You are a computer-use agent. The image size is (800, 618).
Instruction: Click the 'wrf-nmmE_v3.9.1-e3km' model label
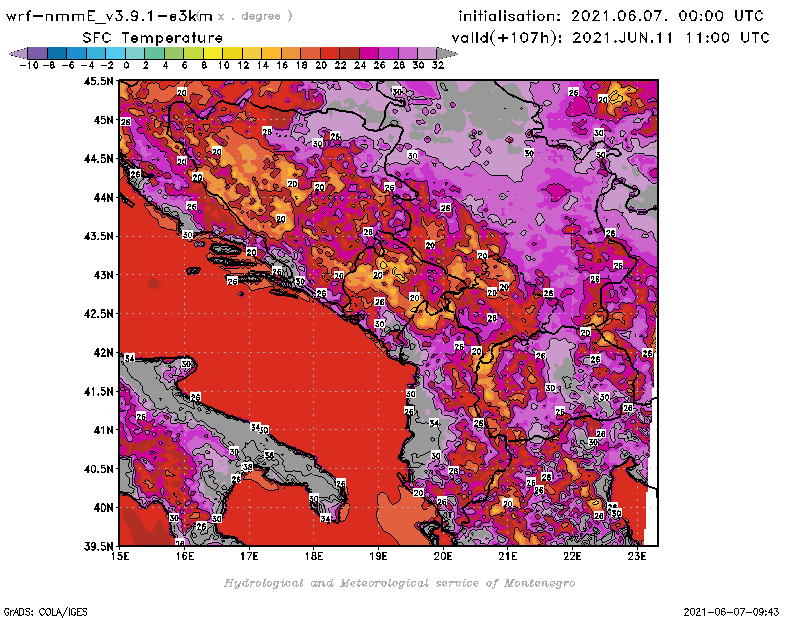point(109,16)
